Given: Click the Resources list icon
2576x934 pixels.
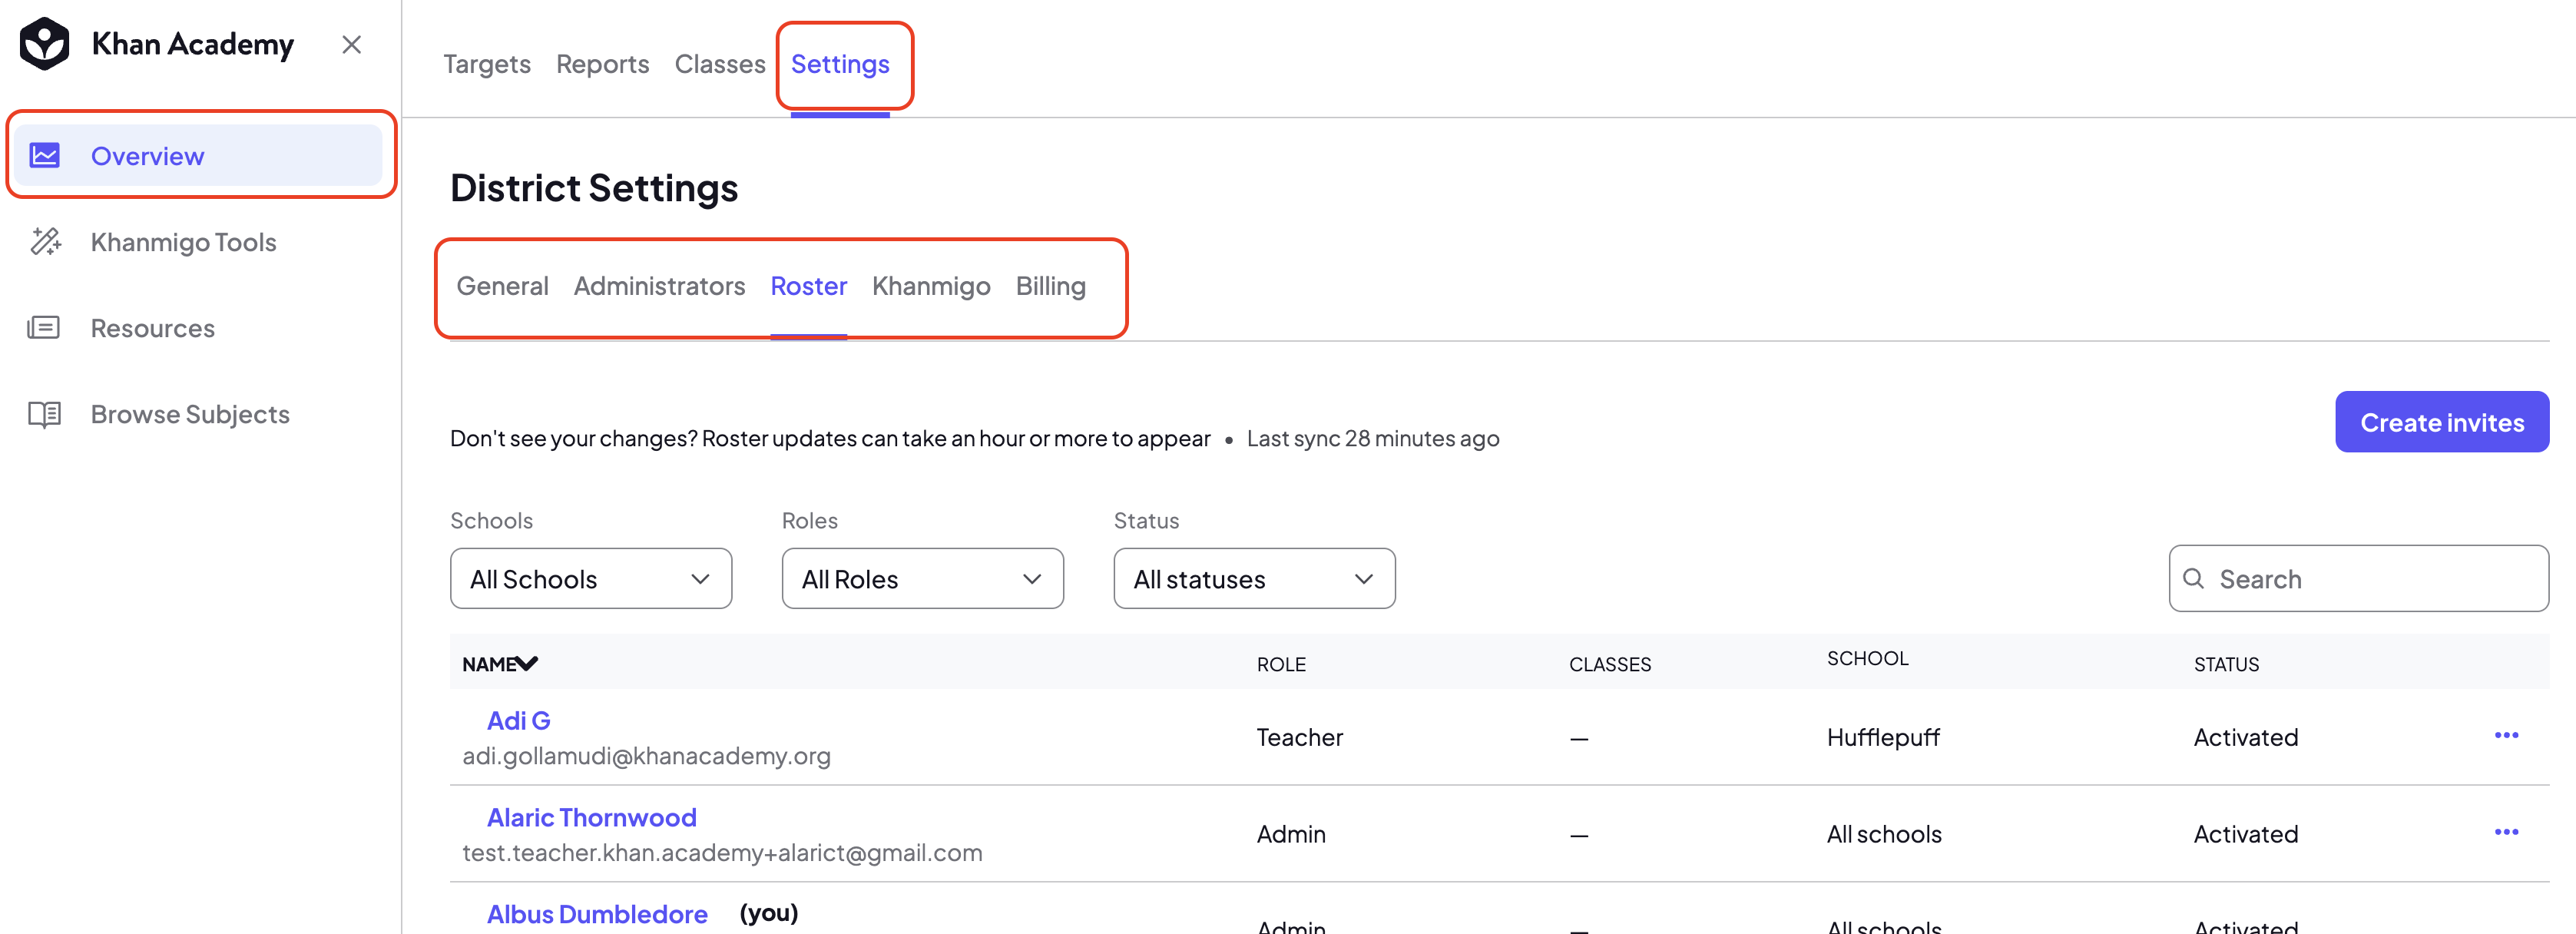Looking at the screenshot, I should [x=44, y=327].
